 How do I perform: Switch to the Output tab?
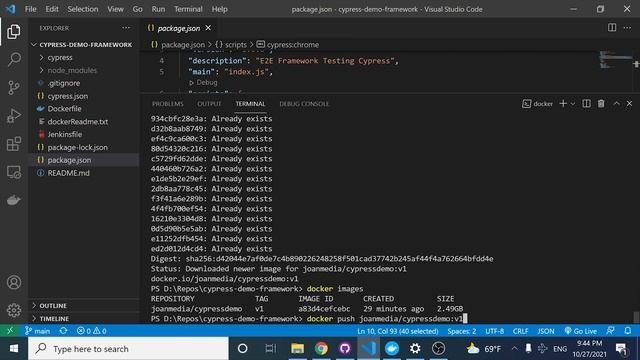click(209, 104)
